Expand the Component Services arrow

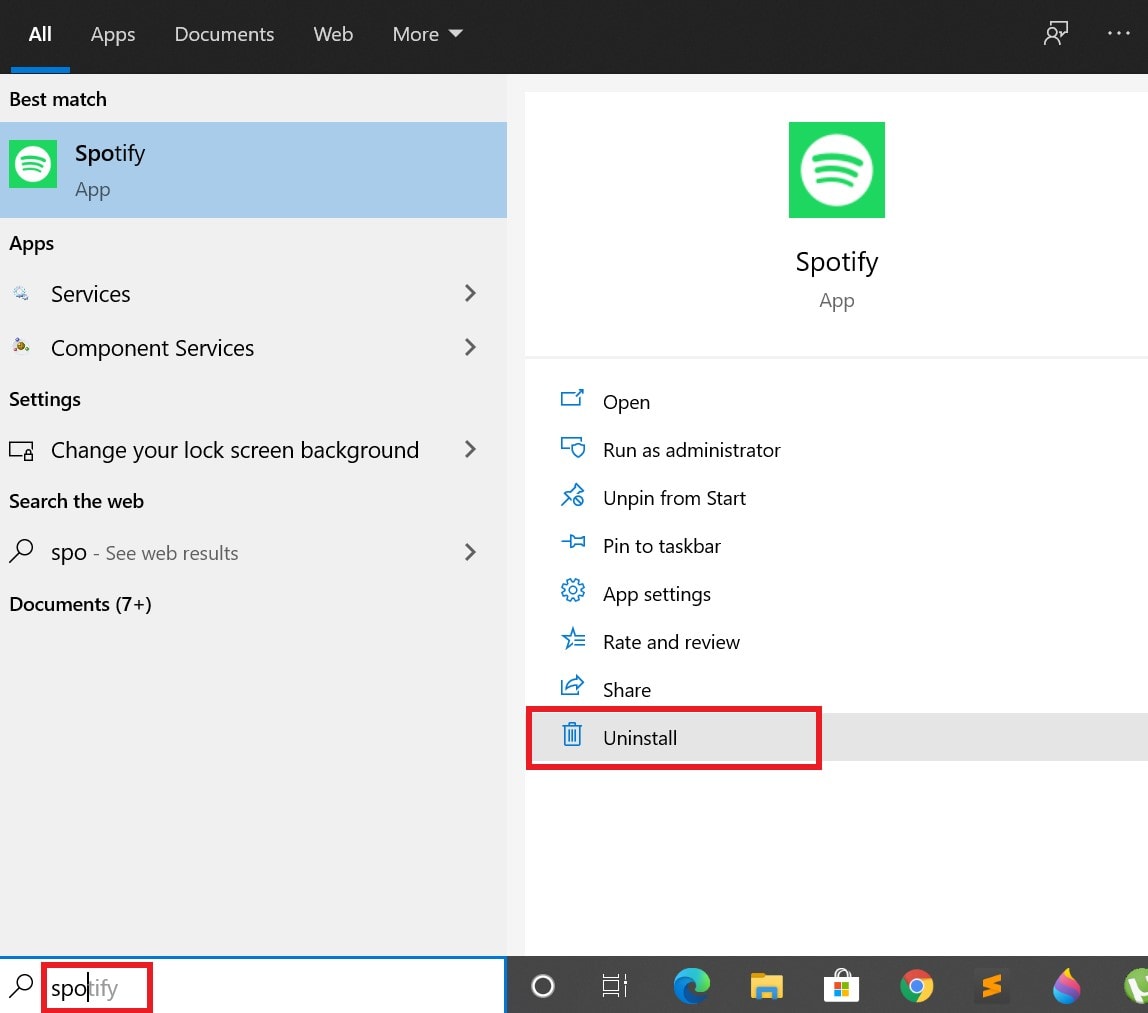click(x=470, y=347)
